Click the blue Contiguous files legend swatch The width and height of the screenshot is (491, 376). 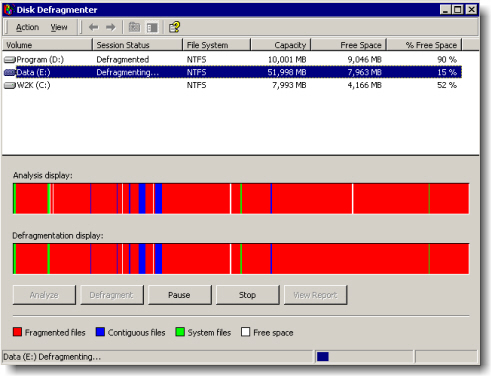(100, 332)
